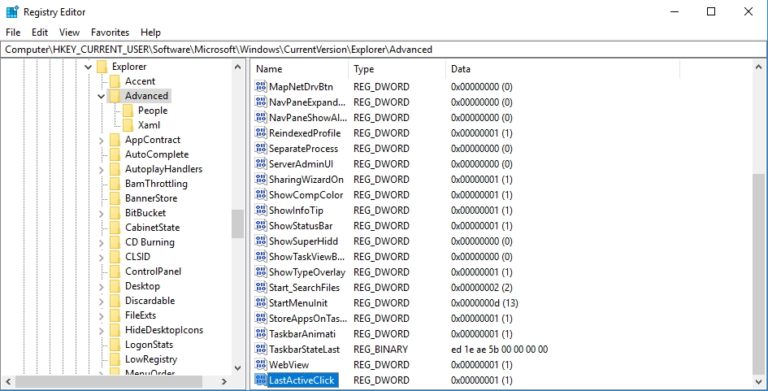Select the StoreAppsOnTas... value name
Screen dimensions: 768x391
point(308,318)
